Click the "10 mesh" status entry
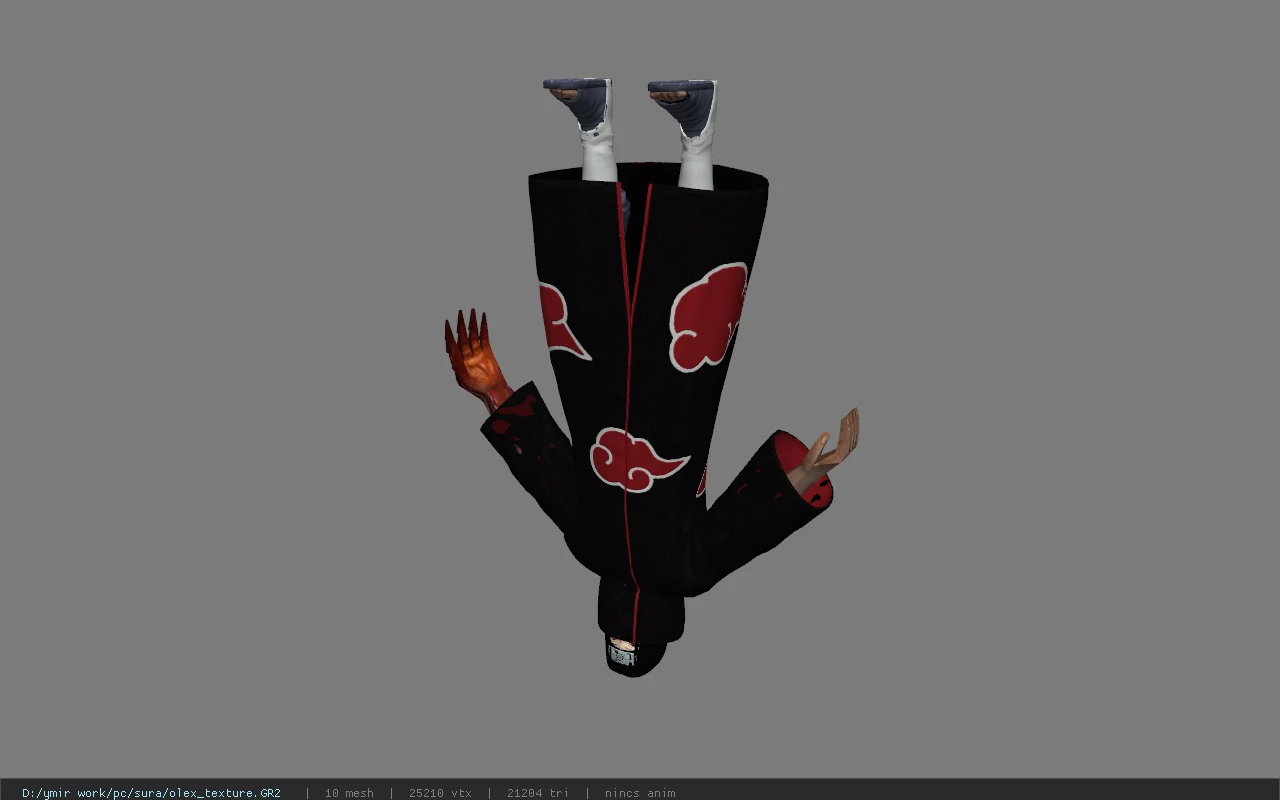 [x=349, y=793]
